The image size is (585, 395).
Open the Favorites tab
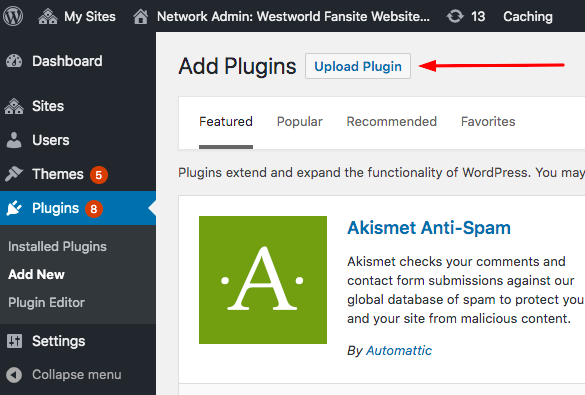click(x=488, y=122)
